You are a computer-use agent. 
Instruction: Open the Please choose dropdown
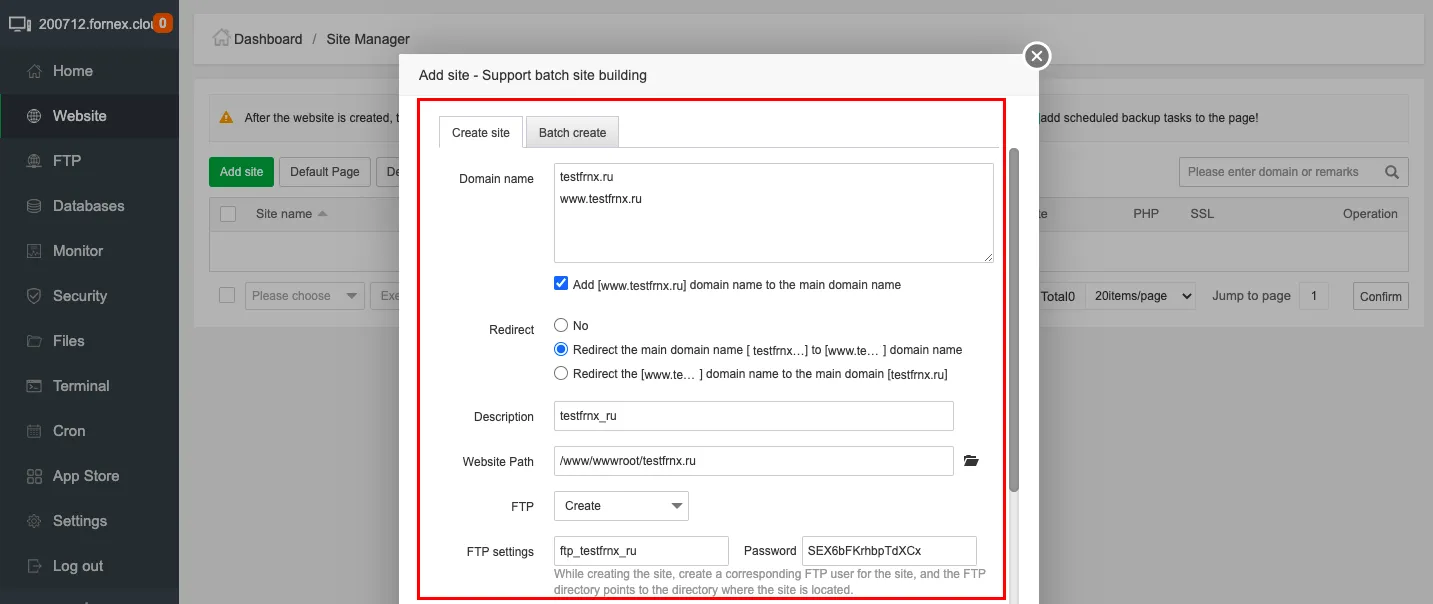305,296
